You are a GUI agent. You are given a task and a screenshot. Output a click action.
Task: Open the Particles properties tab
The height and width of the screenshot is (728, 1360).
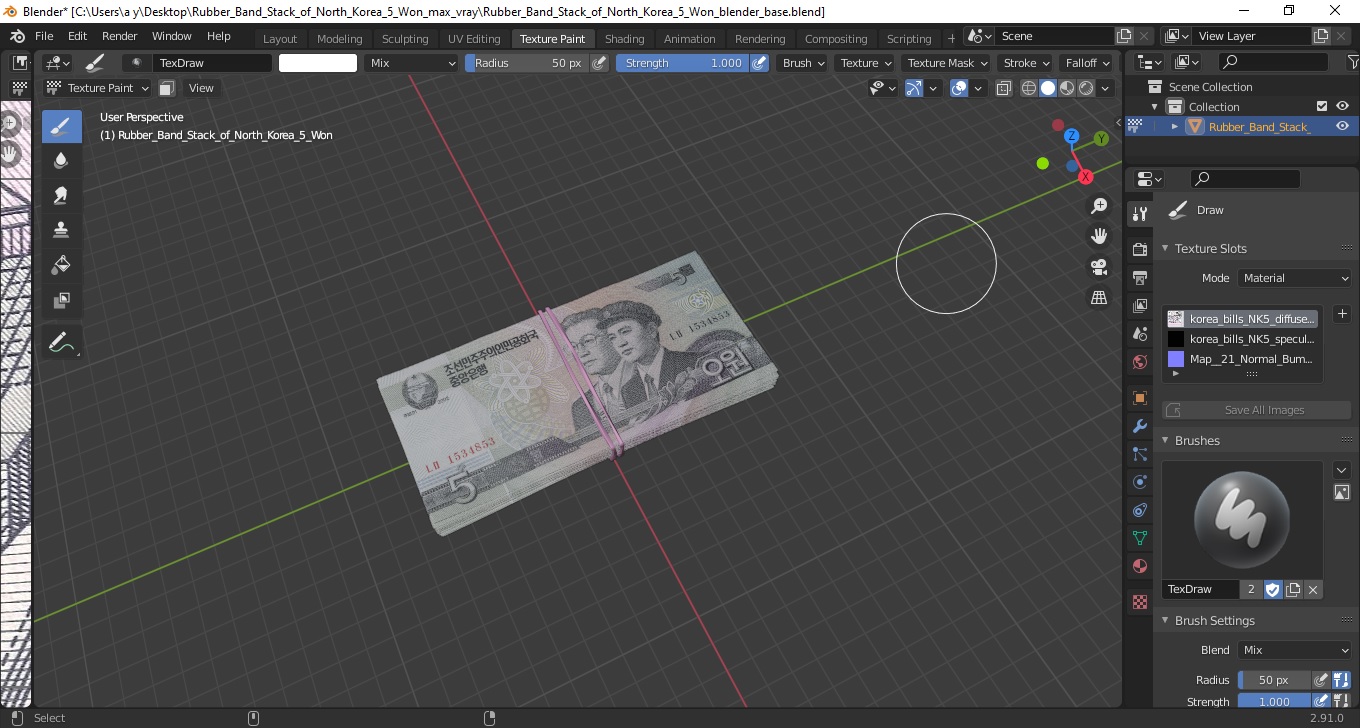tap(1139, 454)
